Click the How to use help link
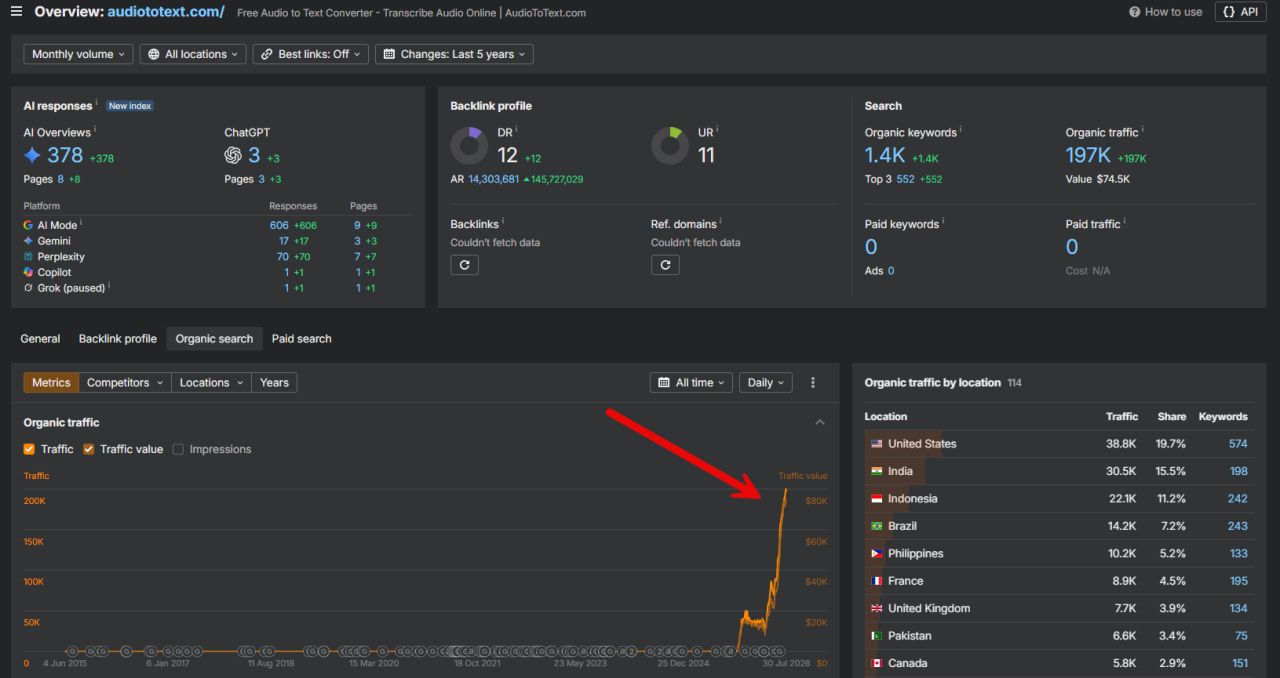 [1165, 12]
